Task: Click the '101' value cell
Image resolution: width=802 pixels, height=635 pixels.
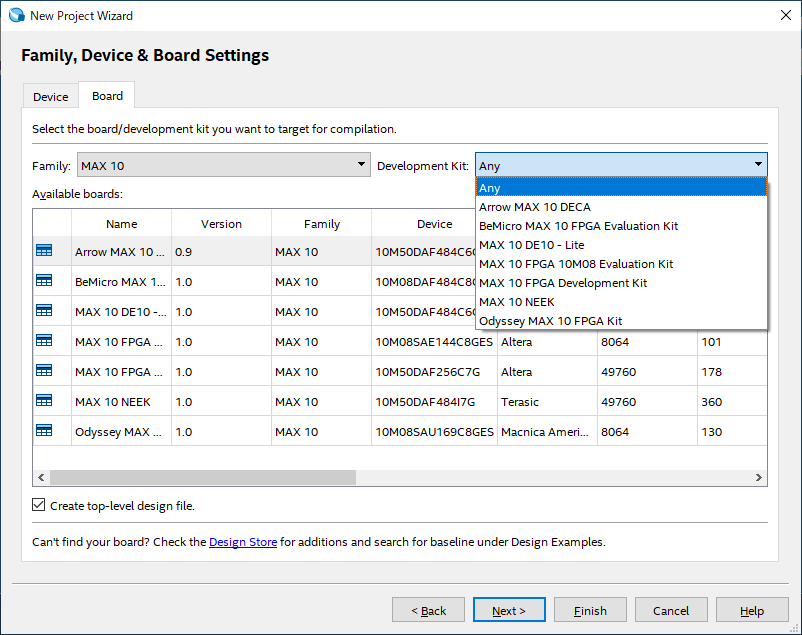Action: coord(732,341)
